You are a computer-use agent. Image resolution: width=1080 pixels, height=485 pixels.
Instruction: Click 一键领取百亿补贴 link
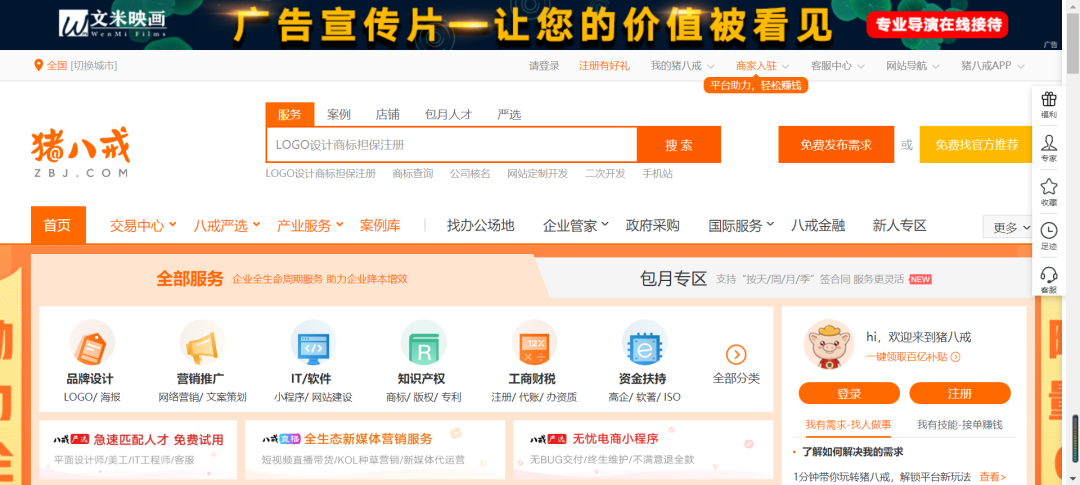[x=906, y=357]
